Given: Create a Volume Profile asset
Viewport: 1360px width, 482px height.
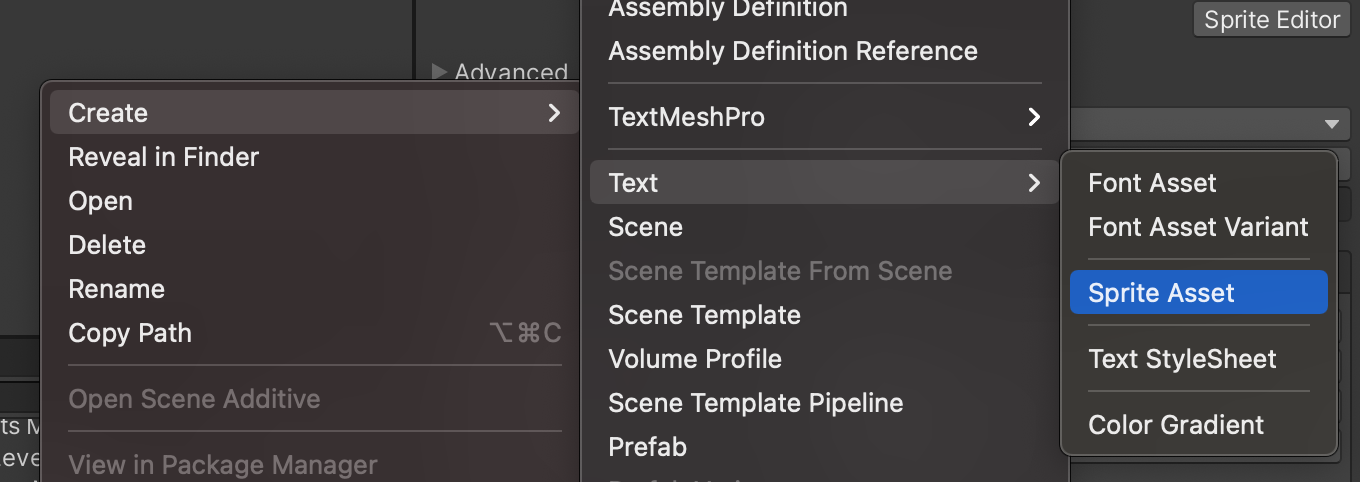Looking at the screenshot, I should pos(695,359).
